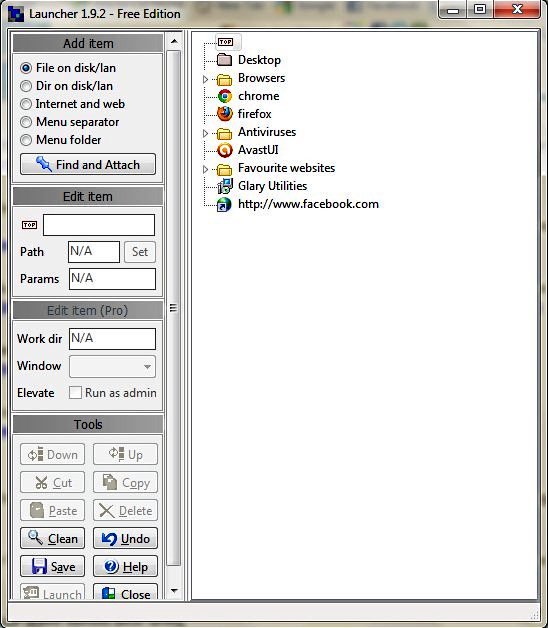Open the Window mode dropdown
Viewport: 548px width, 628px height.
click(x=112, y=366)
